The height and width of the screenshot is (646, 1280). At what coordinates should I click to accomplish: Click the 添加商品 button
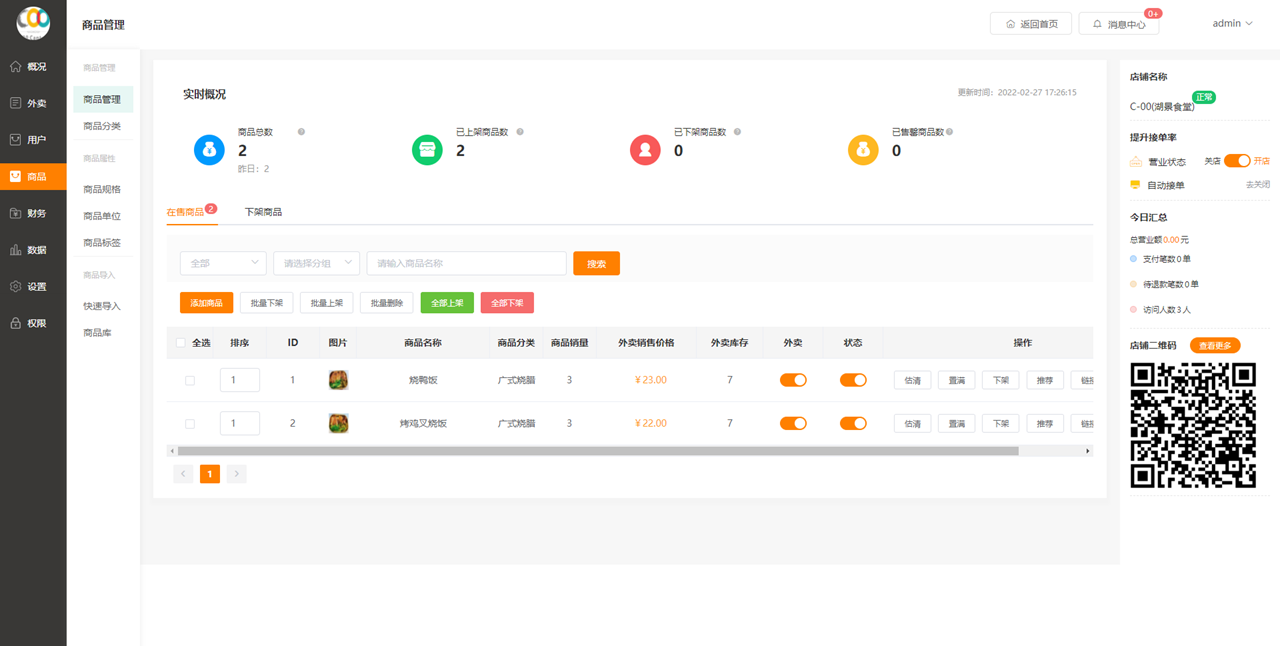pyautogui.click(x=207, y=303)
